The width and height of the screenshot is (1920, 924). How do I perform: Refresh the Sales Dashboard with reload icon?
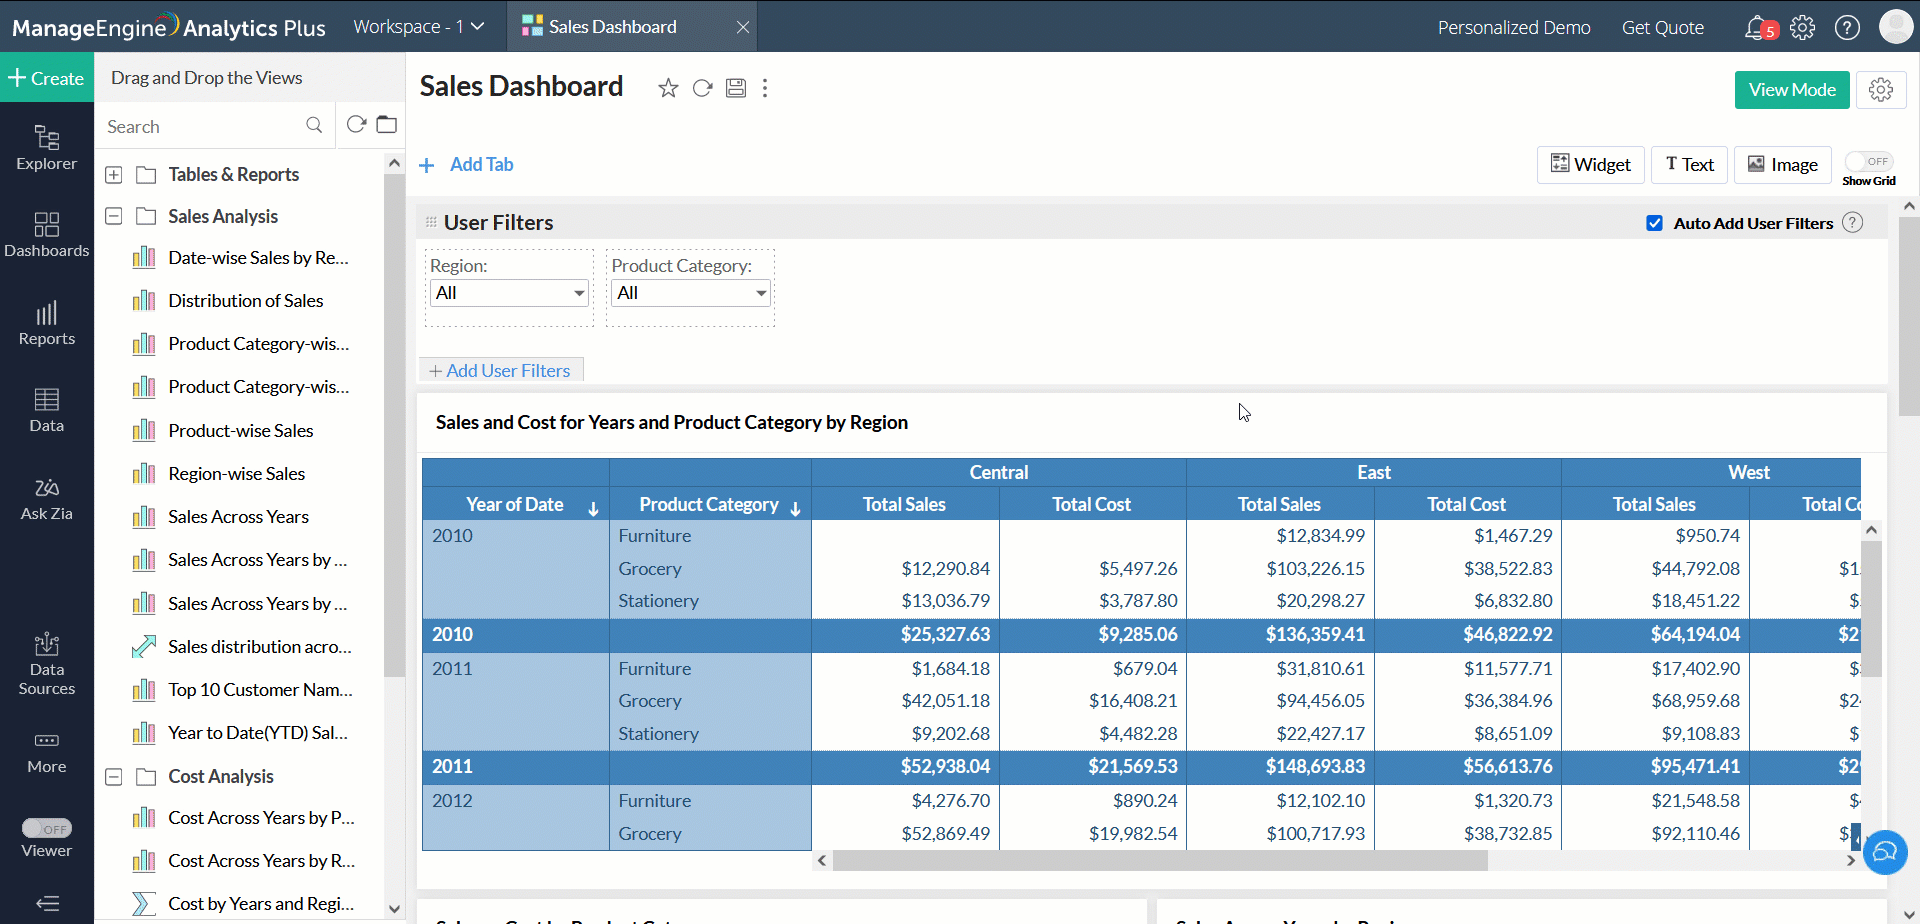[x=702, y=88]
